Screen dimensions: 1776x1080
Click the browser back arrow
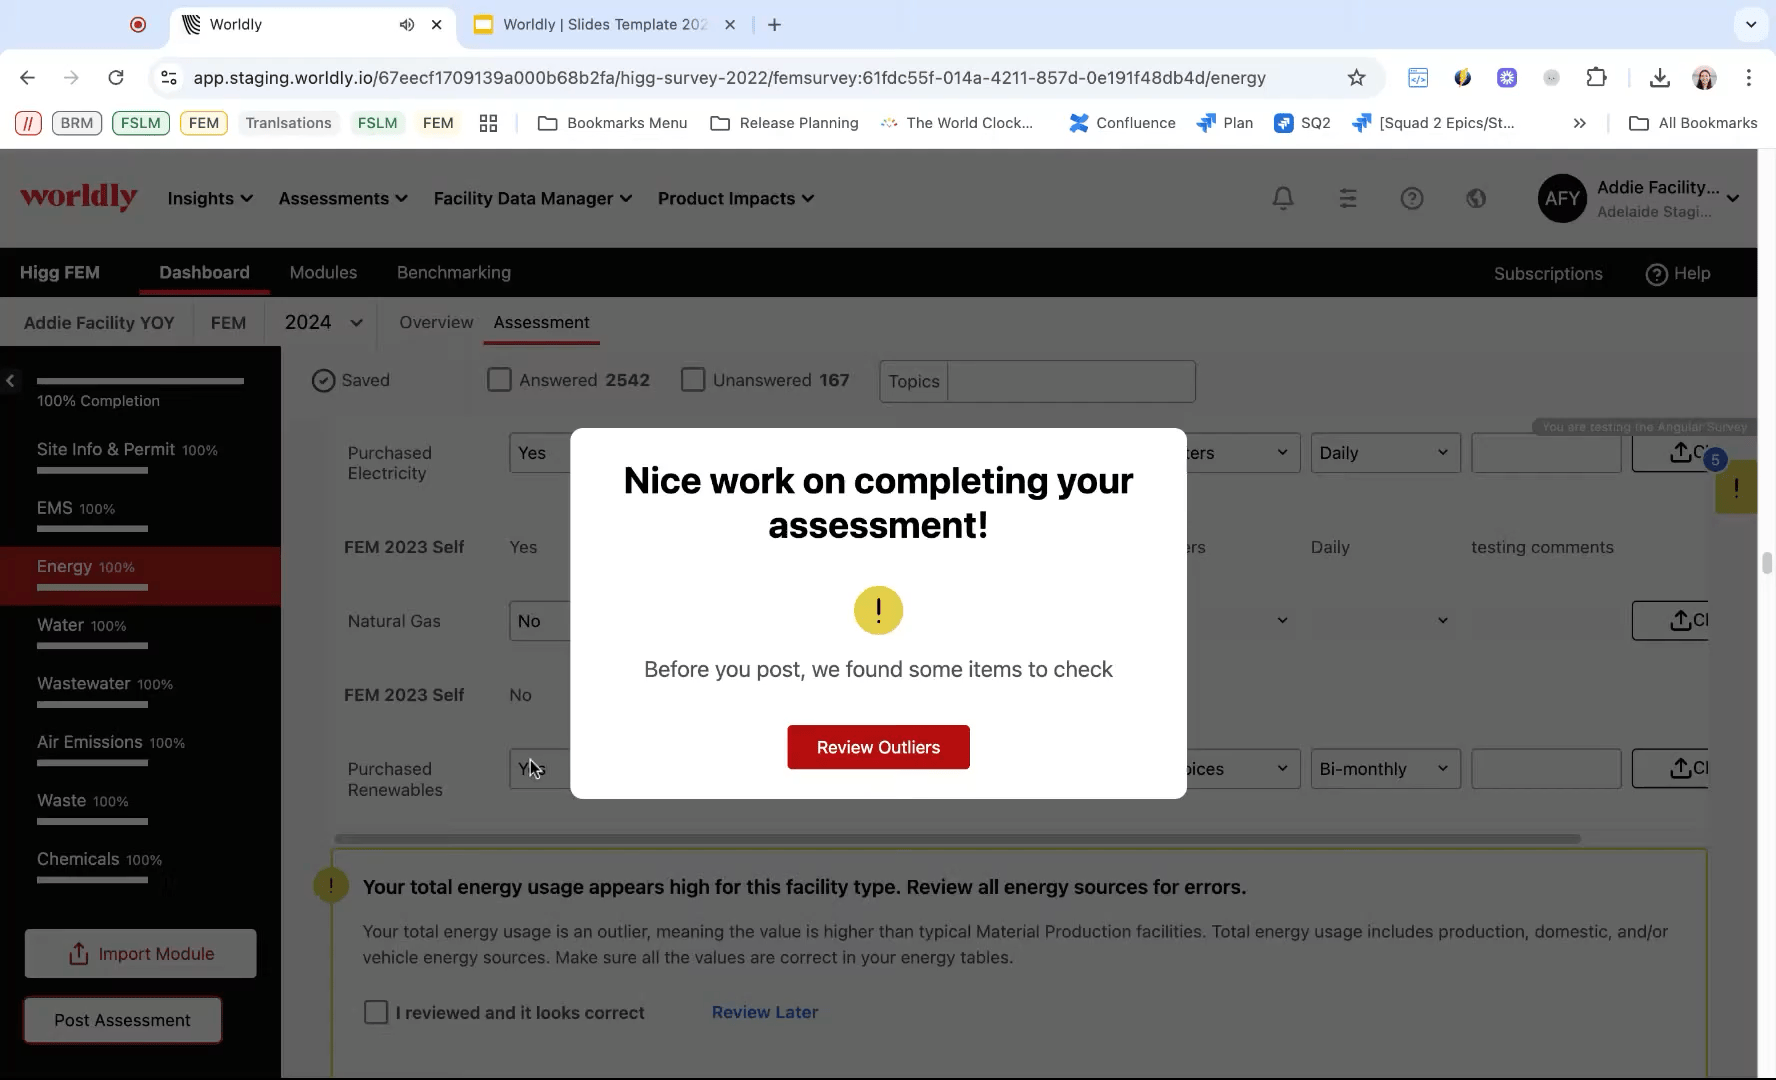pos(27,77)
